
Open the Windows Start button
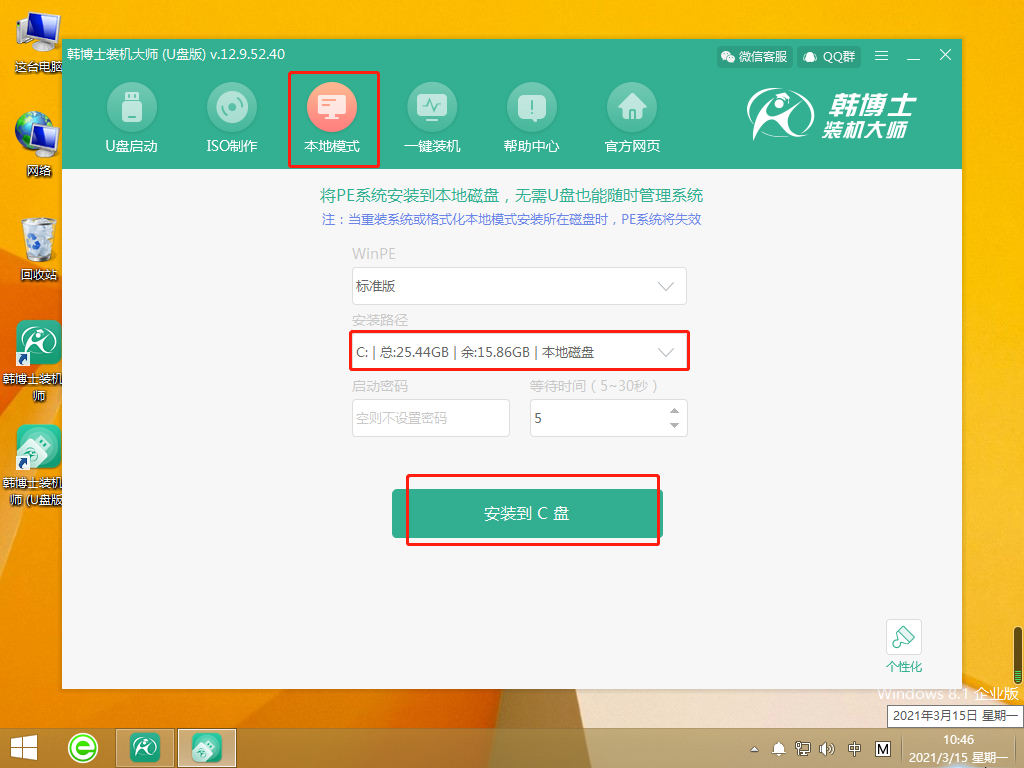24,746
